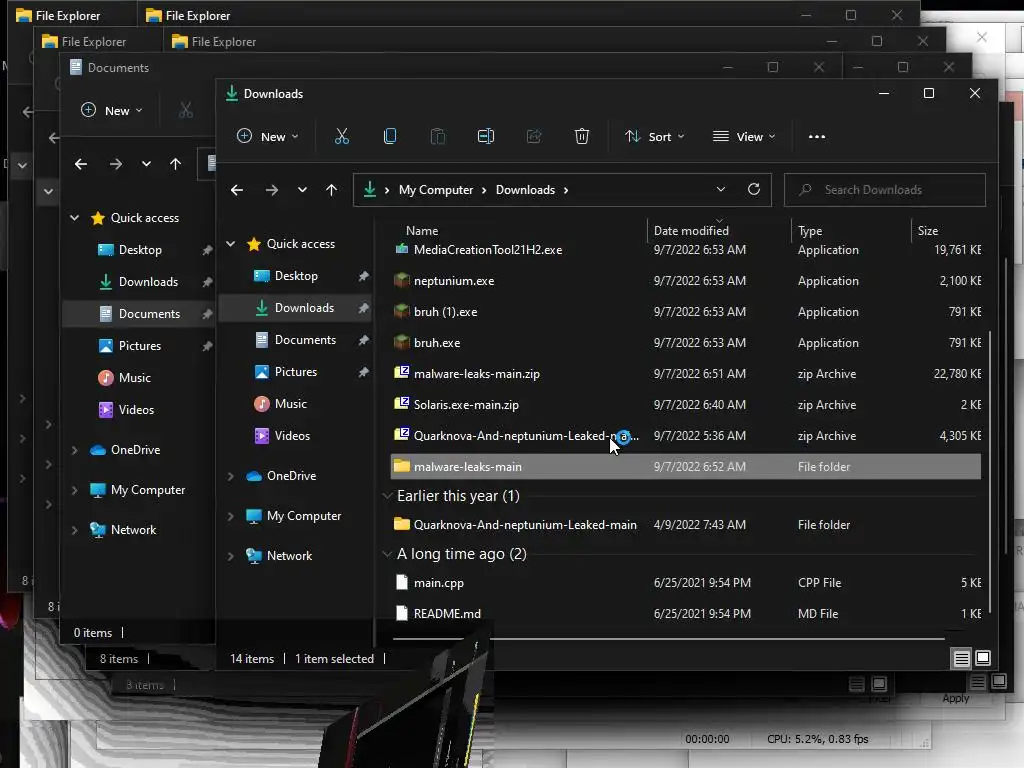Collapse Quick access in Downloads sidebar
Image resolution: width=1024 pixels, height=768 pixels.
(x=231, y=244)
